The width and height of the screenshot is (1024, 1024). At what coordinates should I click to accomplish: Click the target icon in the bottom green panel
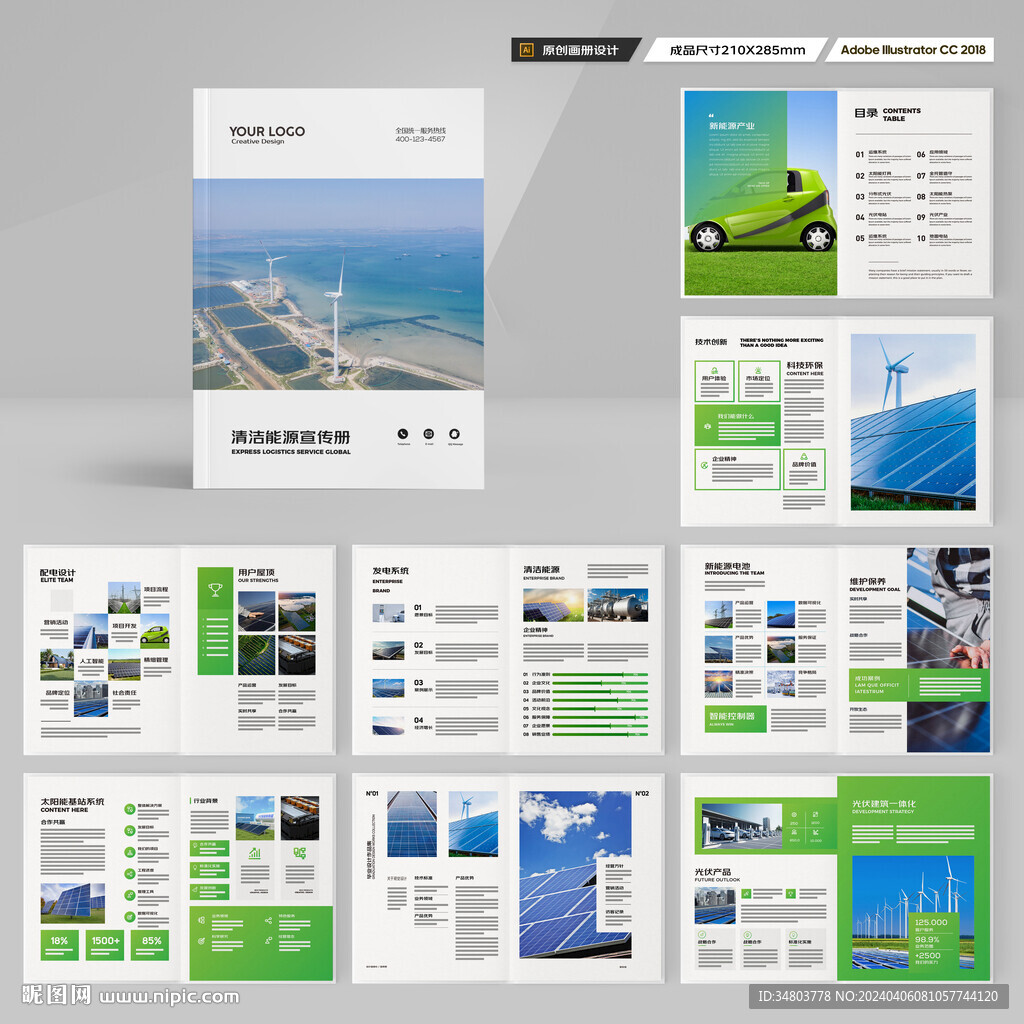click(201, 941)
